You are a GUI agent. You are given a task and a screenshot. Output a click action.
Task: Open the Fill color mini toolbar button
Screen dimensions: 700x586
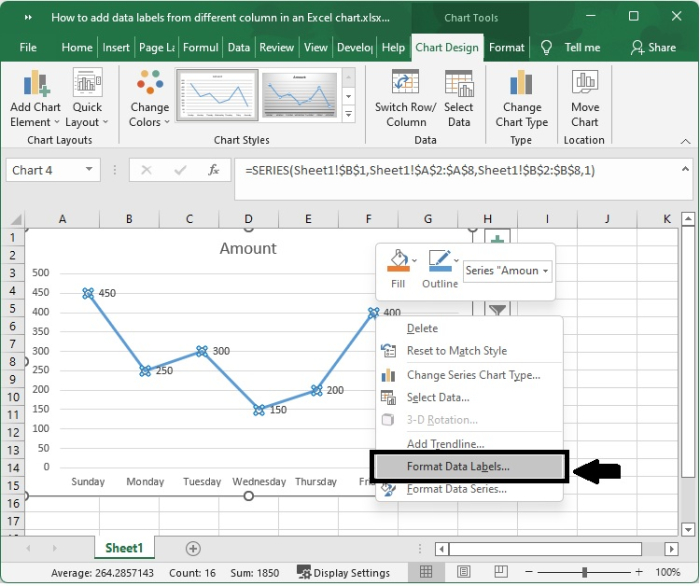[400, 269]
